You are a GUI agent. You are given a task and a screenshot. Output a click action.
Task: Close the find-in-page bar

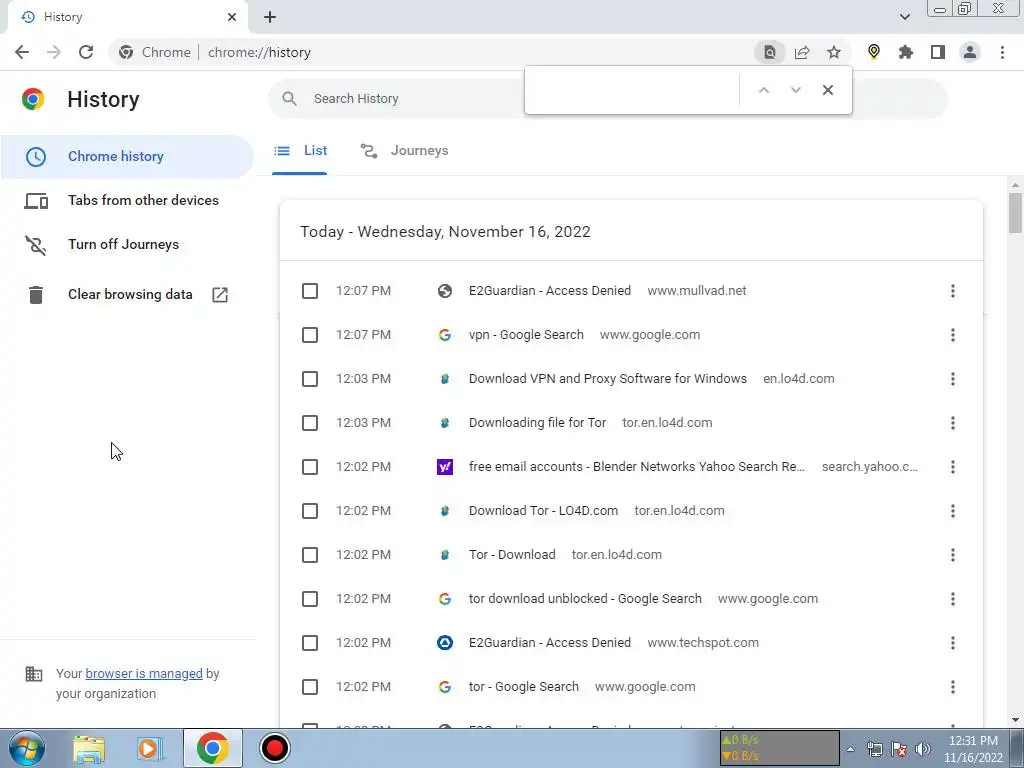(x=827, y=90)
